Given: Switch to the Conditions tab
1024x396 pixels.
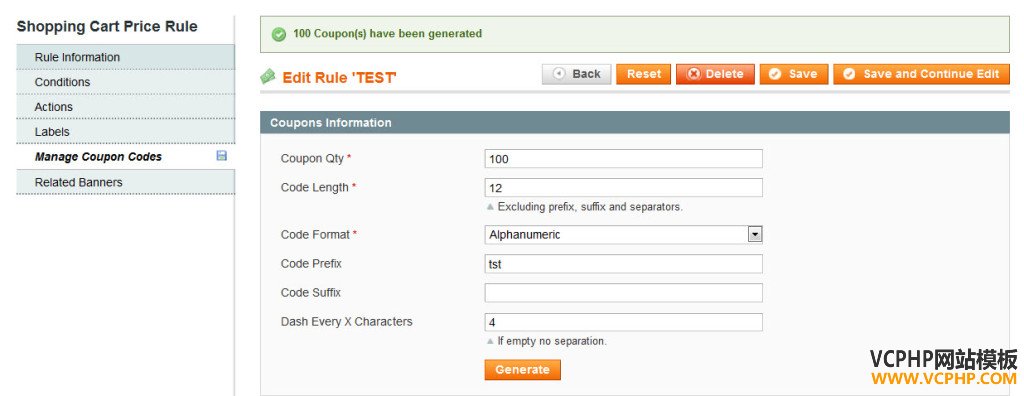Looking at the screenshot, I should click(125, 82).
